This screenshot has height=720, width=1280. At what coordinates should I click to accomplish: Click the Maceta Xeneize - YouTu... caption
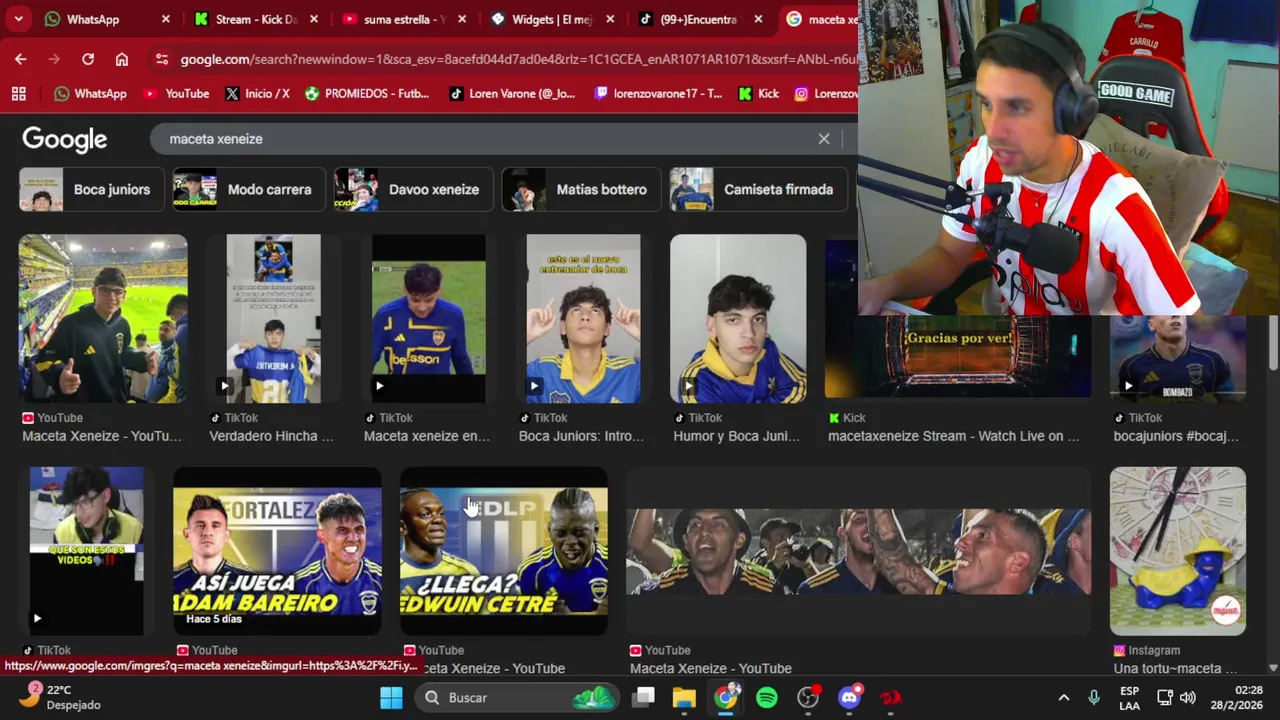pyautogui.click(x=102, y=436)
